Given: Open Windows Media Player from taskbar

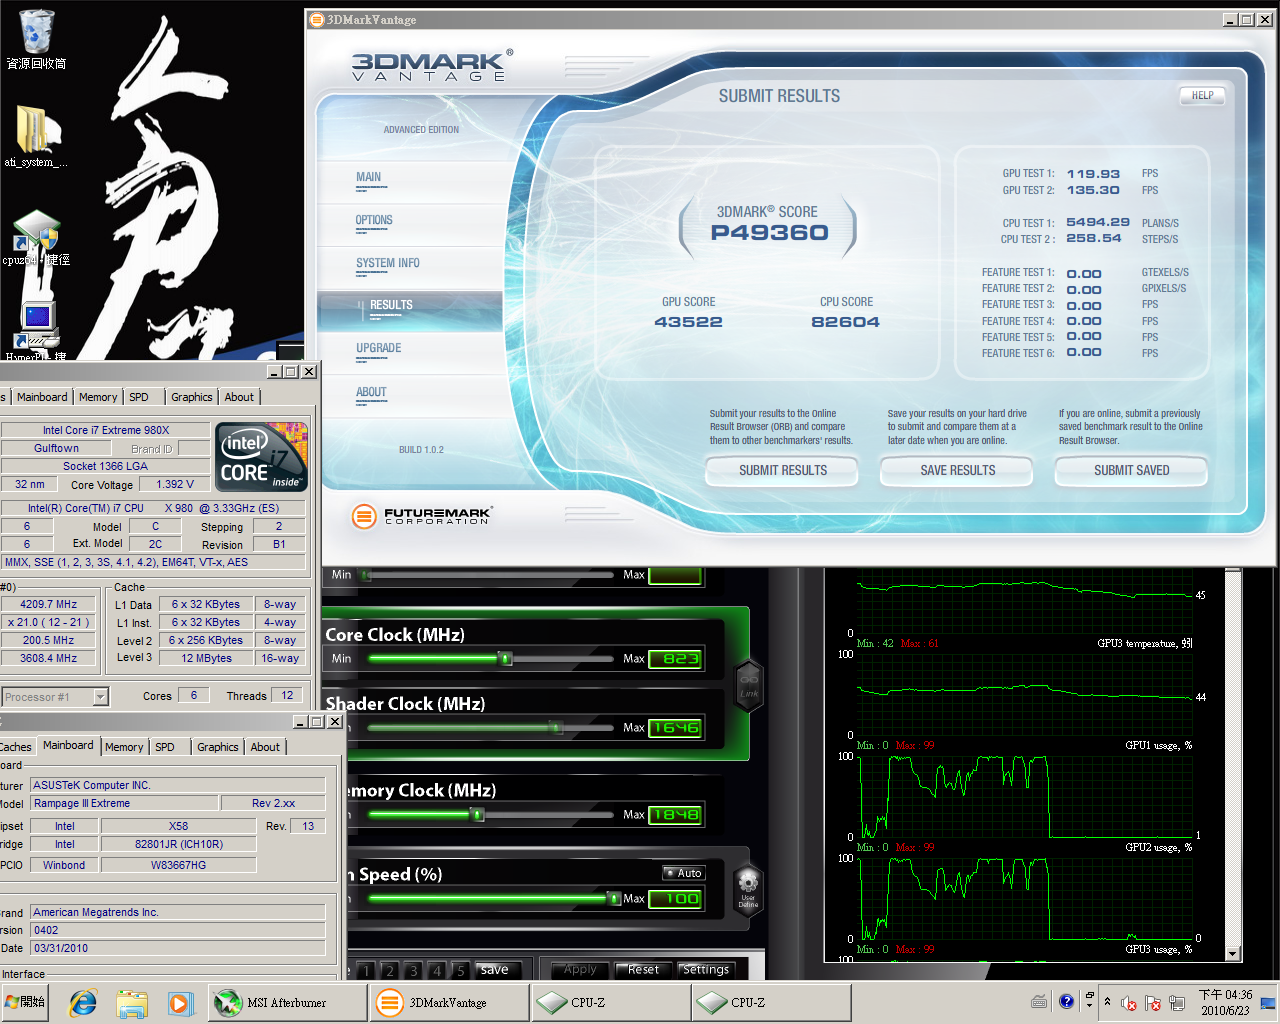Looking at the screenshot, I should (180, 1002).
